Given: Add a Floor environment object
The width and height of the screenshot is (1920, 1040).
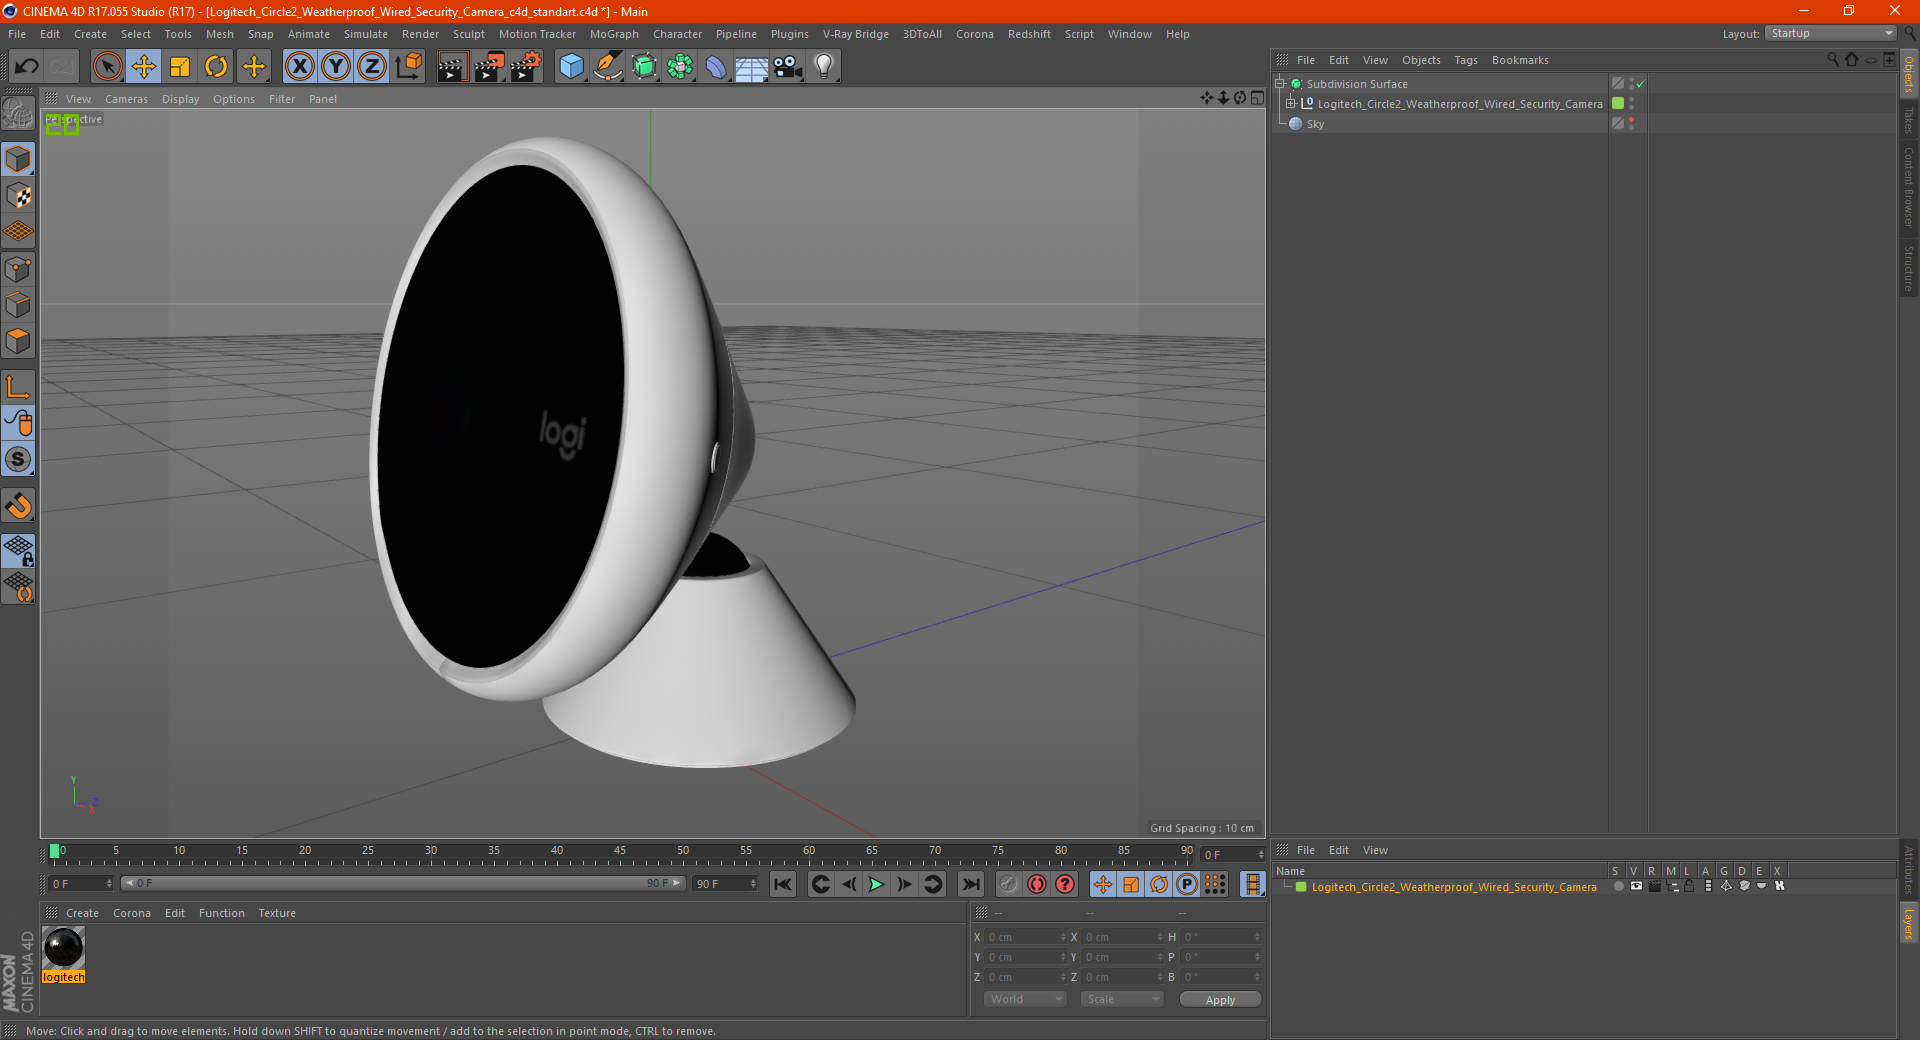Looking at the screenshot, I should pos(752,67).
